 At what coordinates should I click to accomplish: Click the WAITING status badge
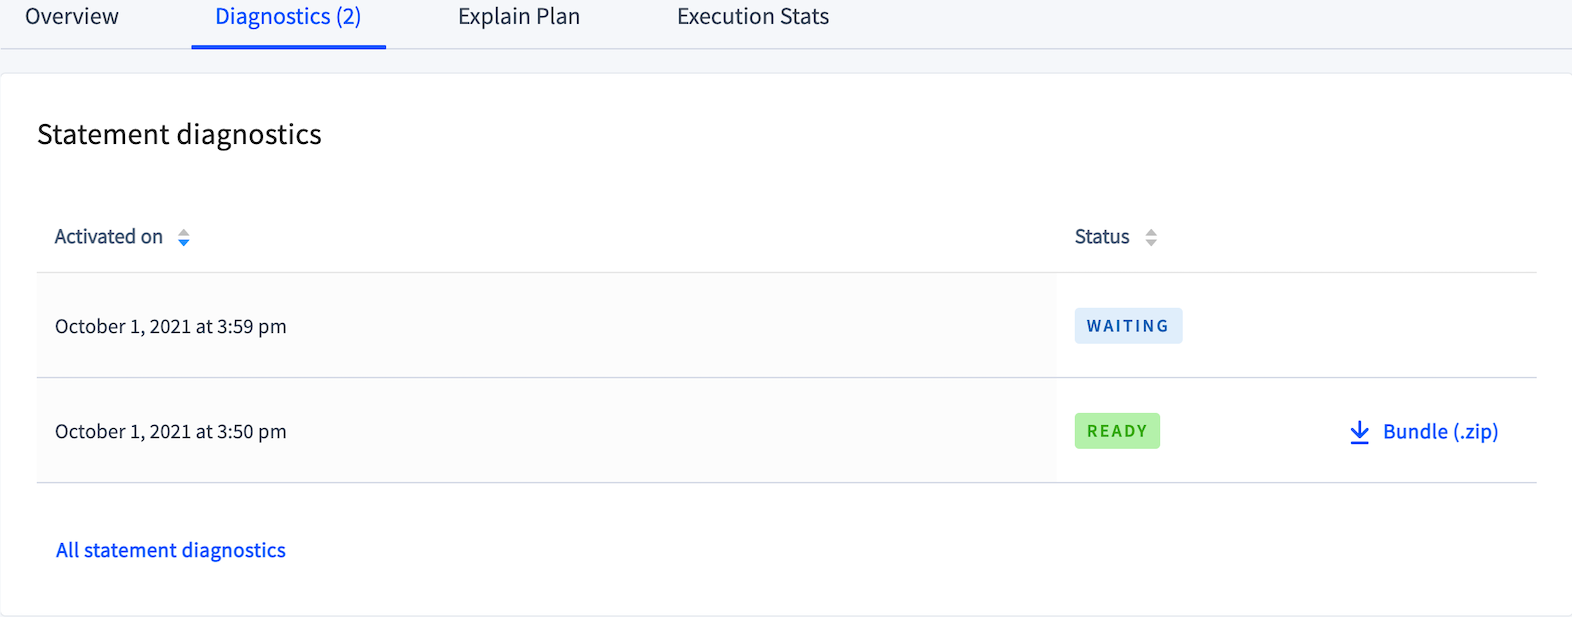[1128, 326]
